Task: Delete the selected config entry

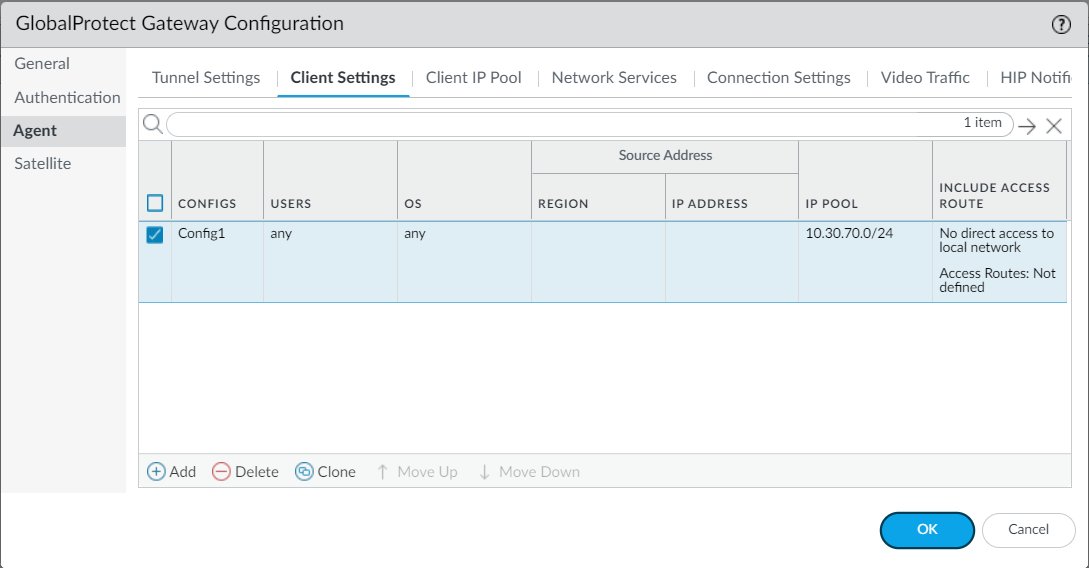Action: (245, 472)
